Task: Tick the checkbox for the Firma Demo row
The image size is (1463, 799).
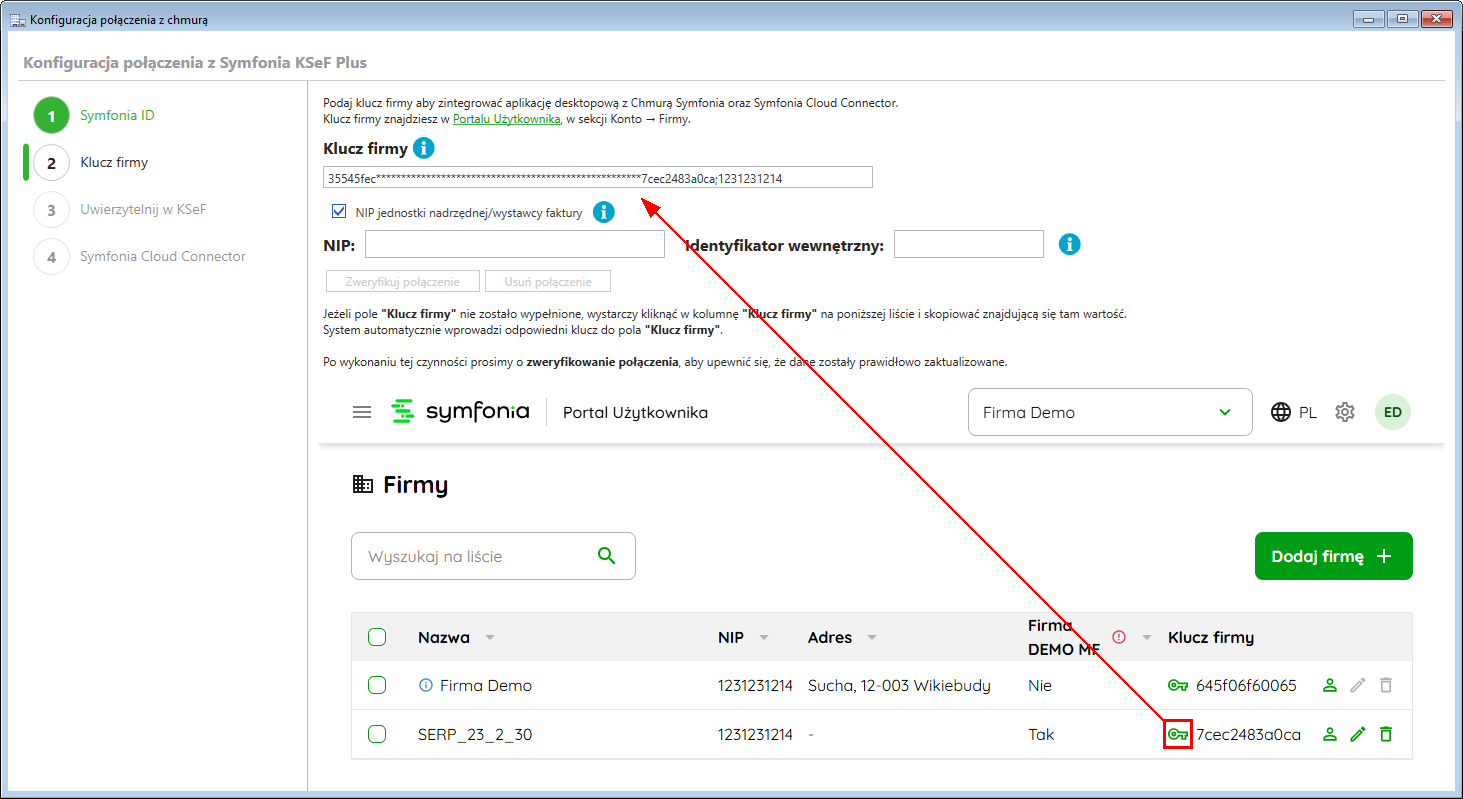Action: 377,686
